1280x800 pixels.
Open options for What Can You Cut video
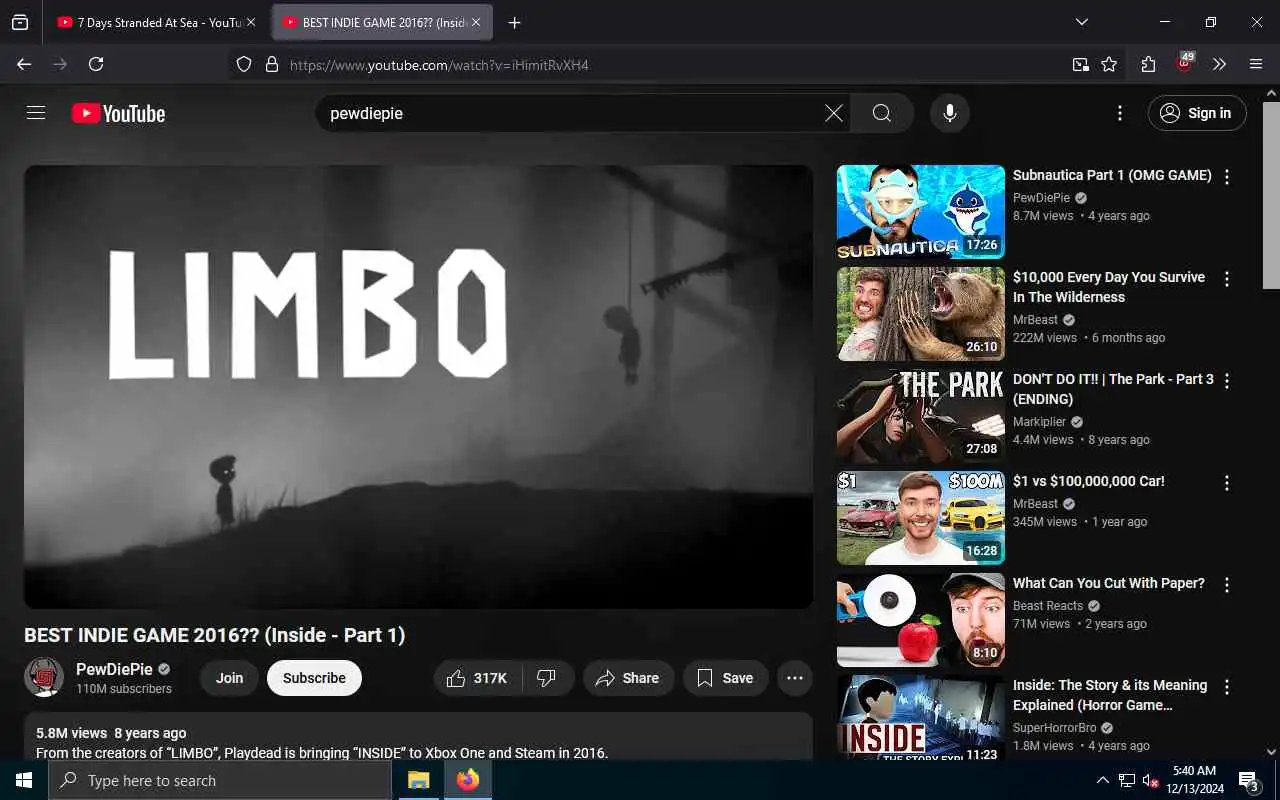point(1227,585)
